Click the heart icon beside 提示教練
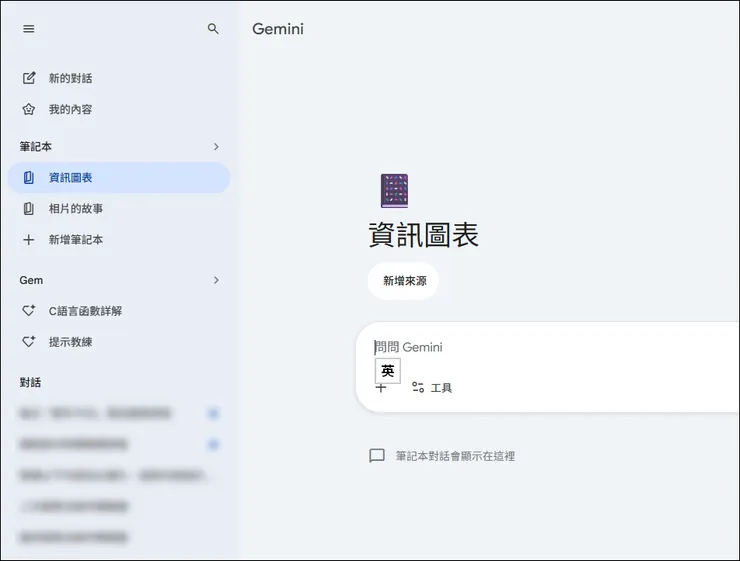The height and width of the screenshot is (561, 740). pos(29,342)
